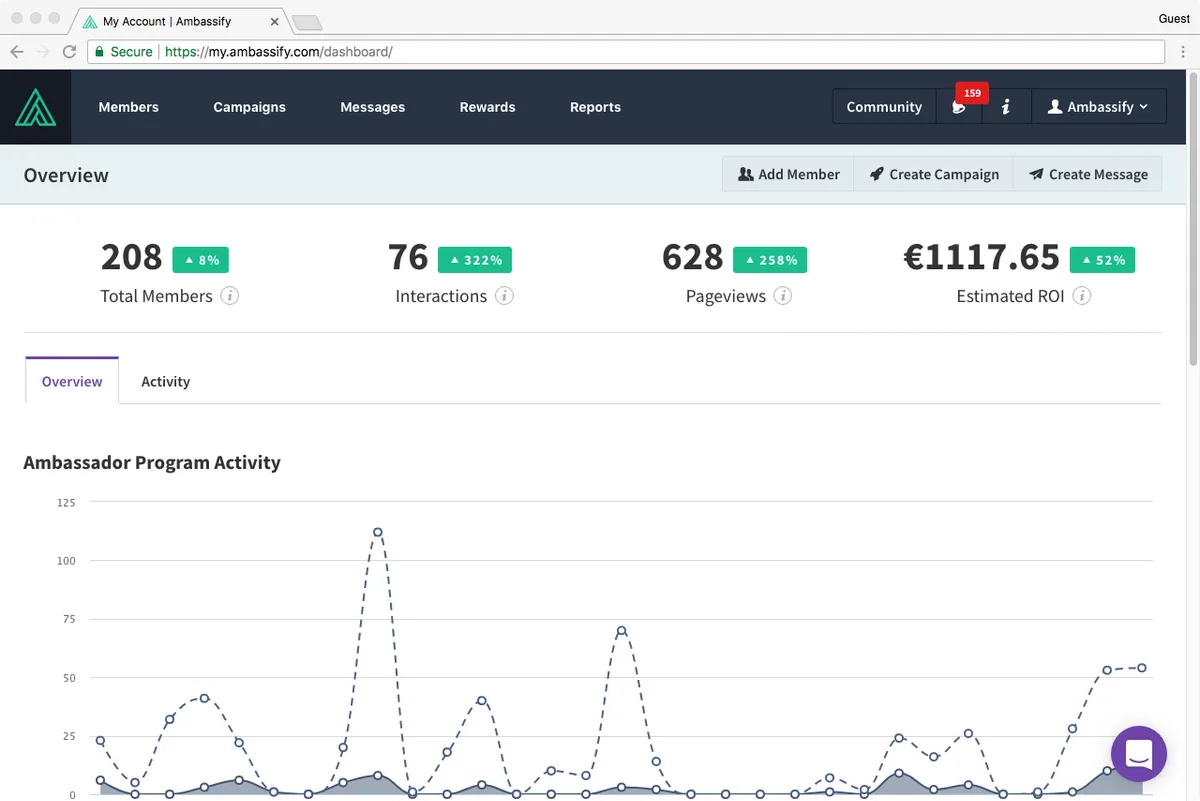1200x801 pixels.
Task: Click the 322% interactions growth badge
Action: click(x=475, y=260)
